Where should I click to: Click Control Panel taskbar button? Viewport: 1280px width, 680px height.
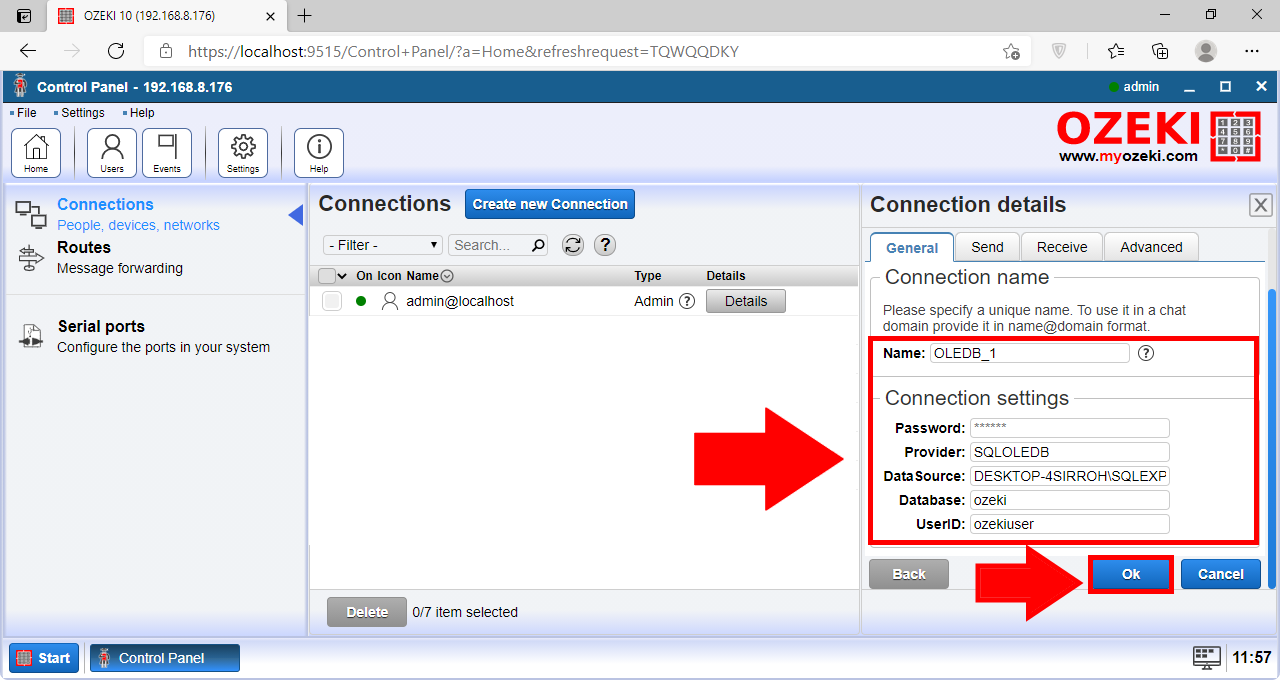[x=165, y=658]
